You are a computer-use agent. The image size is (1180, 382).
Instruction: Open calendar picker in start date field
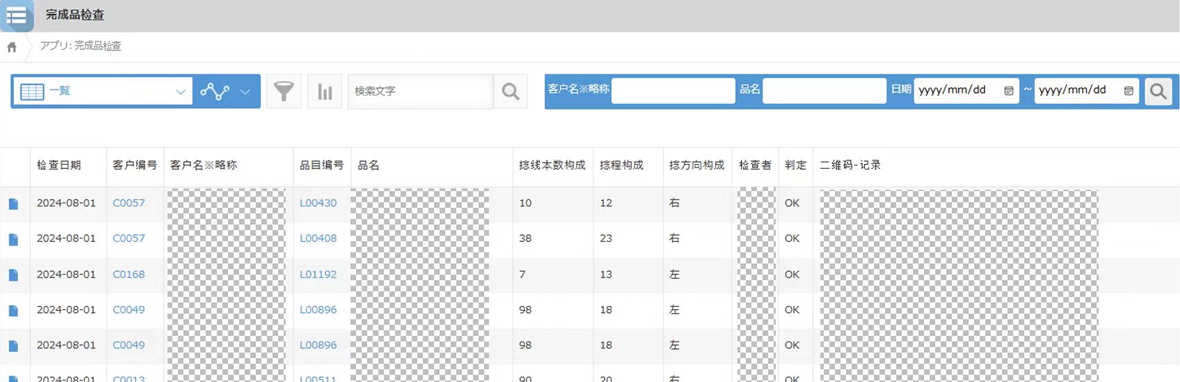click(x=1008, y=90)
